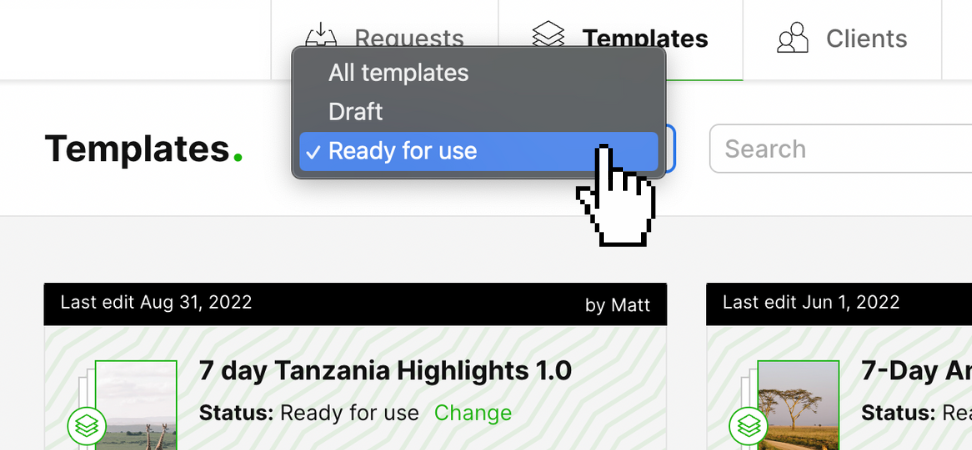The image size is (972, 450).
Task: Open the Requests tab
Action: pyautogui.click(x=408, y=39)
